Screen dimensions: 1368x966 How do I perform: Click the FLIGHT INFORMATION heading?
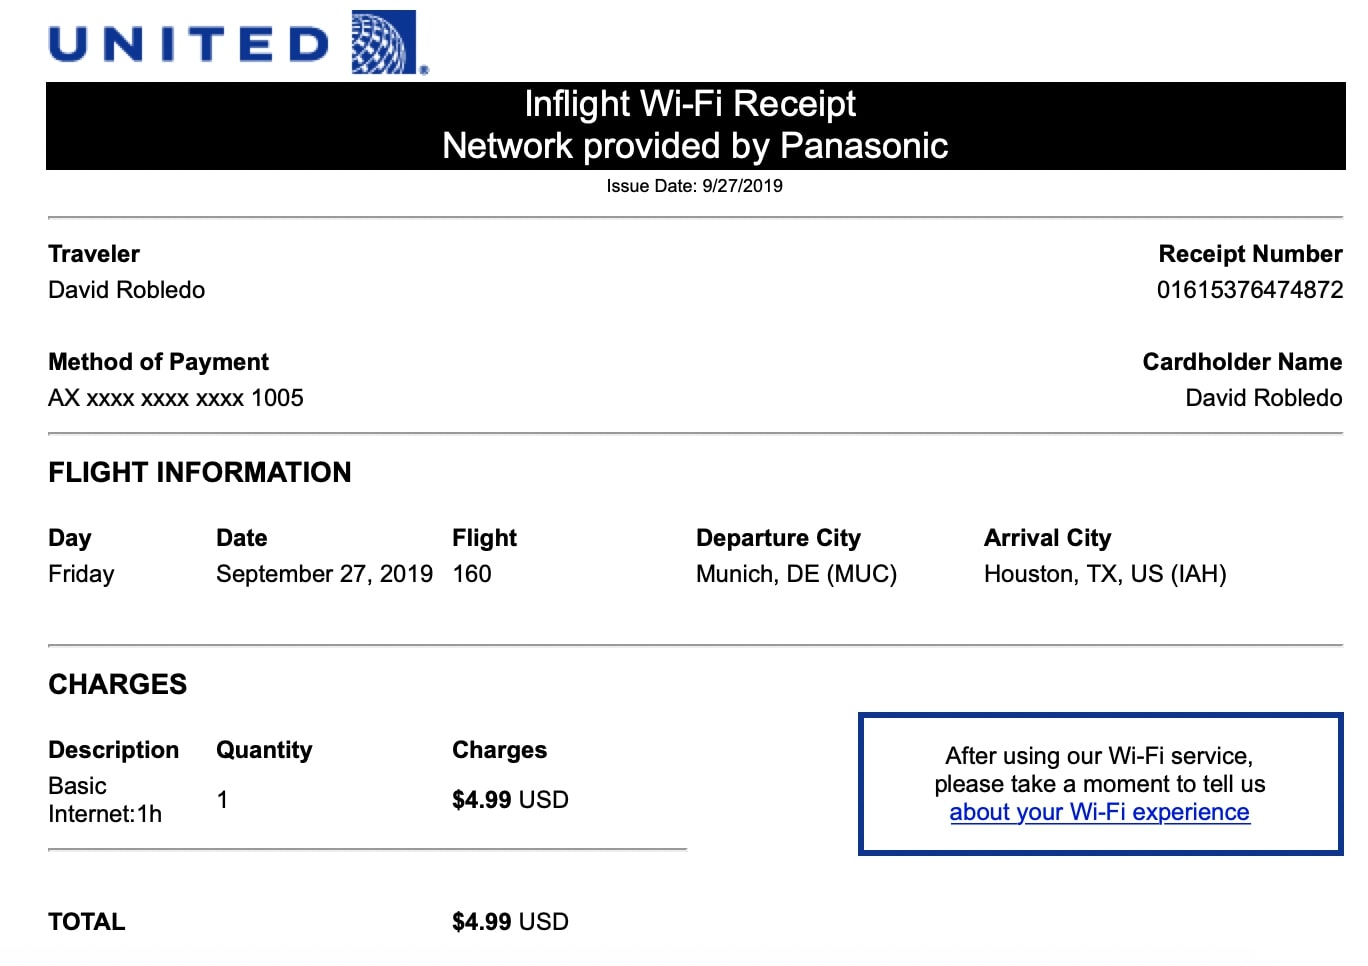(200, 472)
